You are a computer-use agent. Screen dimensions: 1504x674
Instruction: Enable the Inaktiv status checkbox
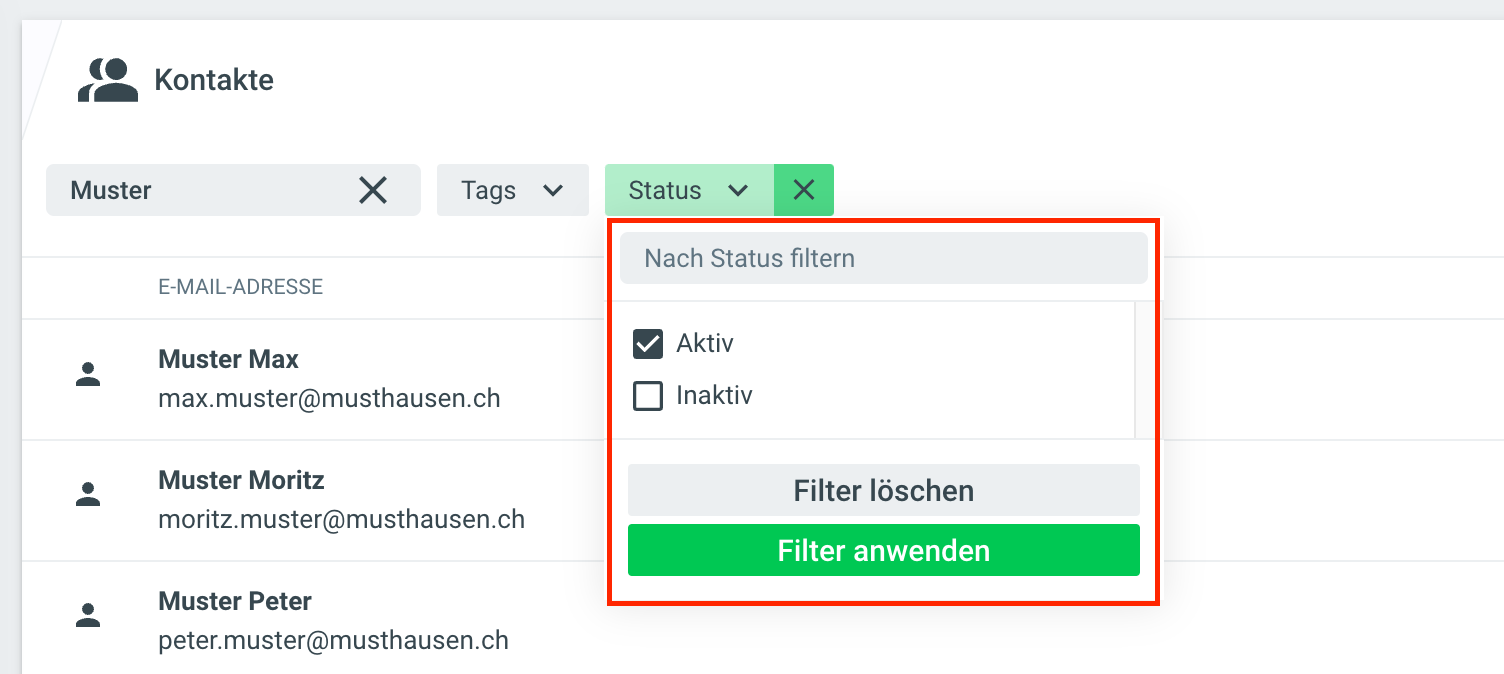coord(648,397)
